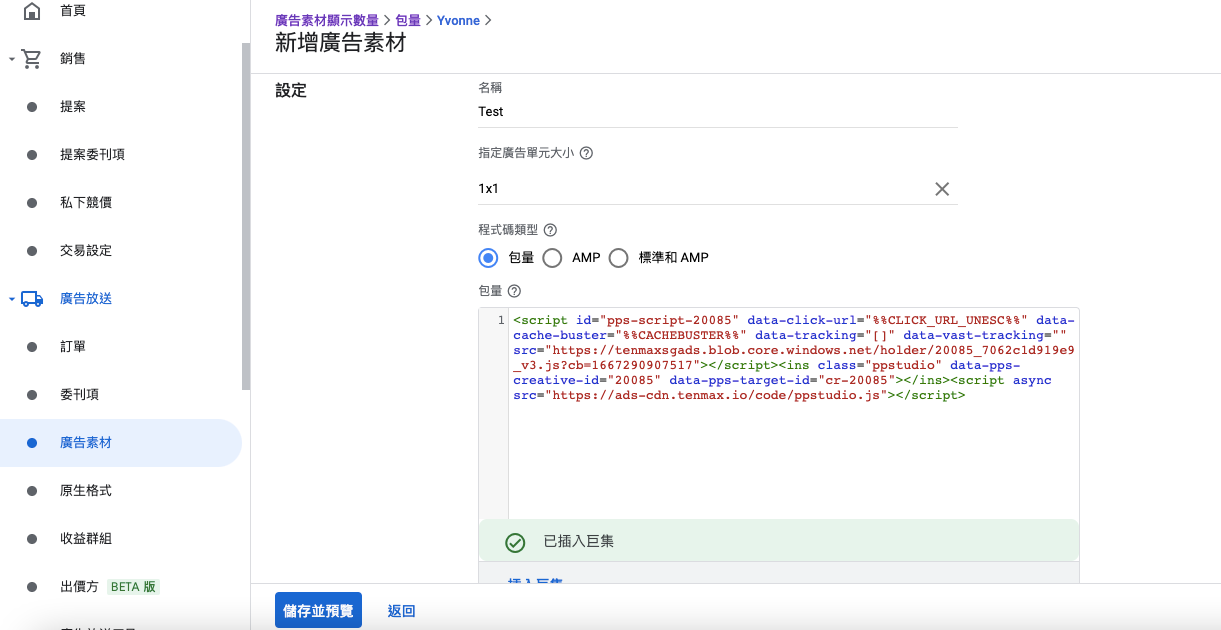Open 私下競價 menu item
The width and height of the screenshot is (1221, 630).
coord(86,203)
